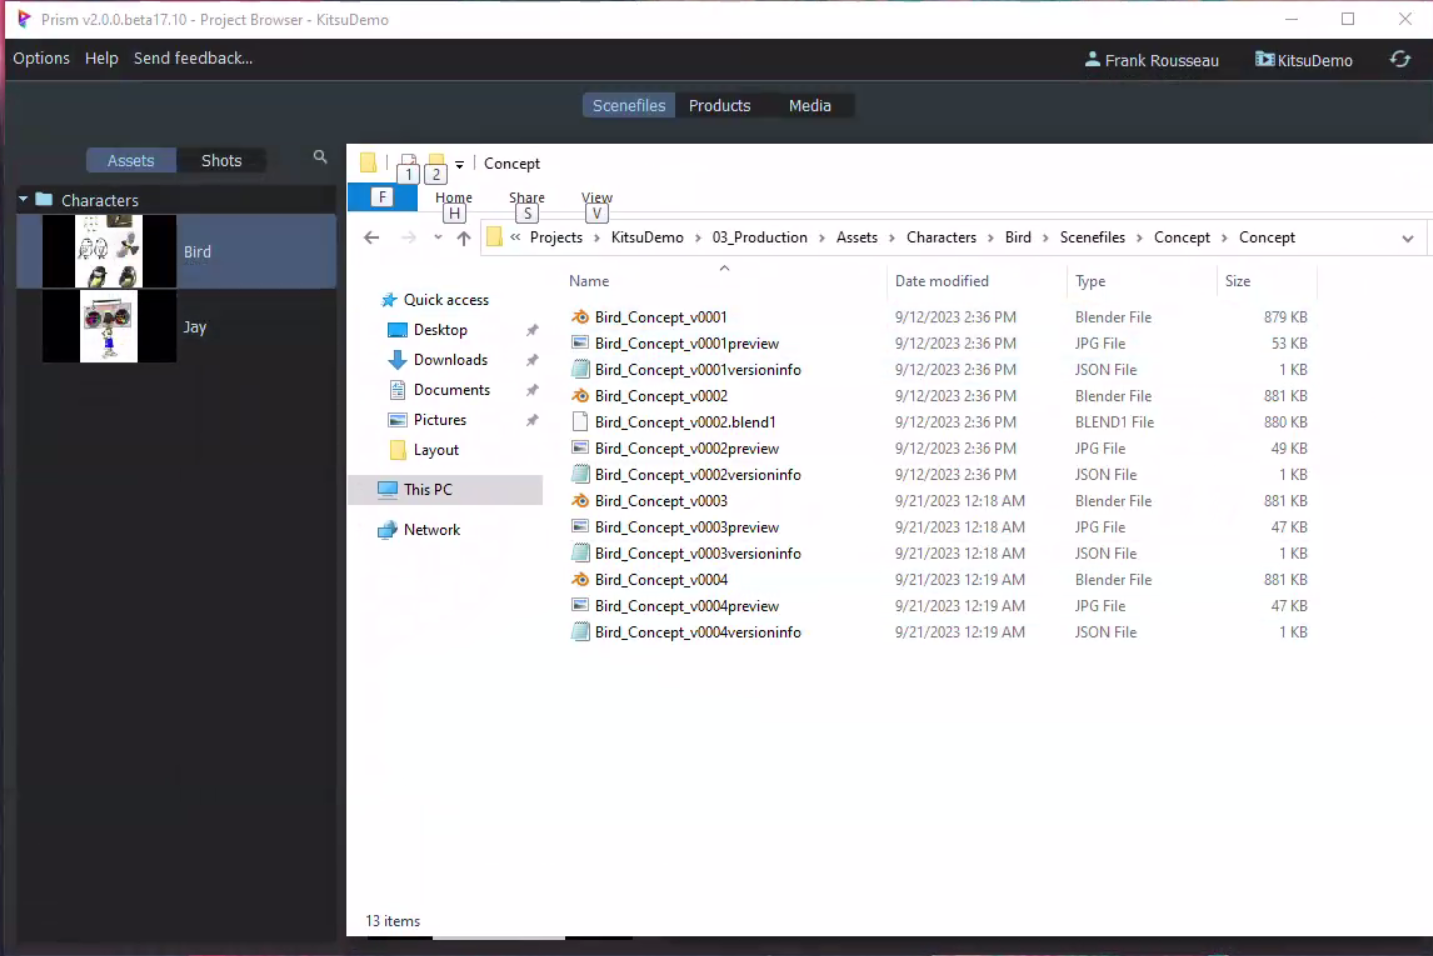Sort files by the Size column header
1433x956 pixels.
[1238, 281]
